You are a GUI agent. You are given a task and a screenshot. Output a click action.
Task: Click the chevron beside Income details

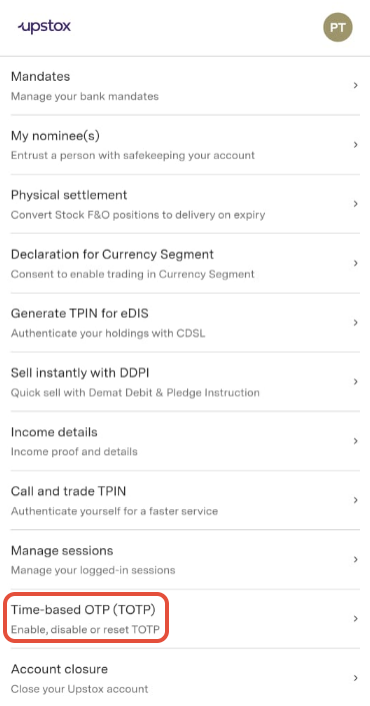[x=356, y=441]
